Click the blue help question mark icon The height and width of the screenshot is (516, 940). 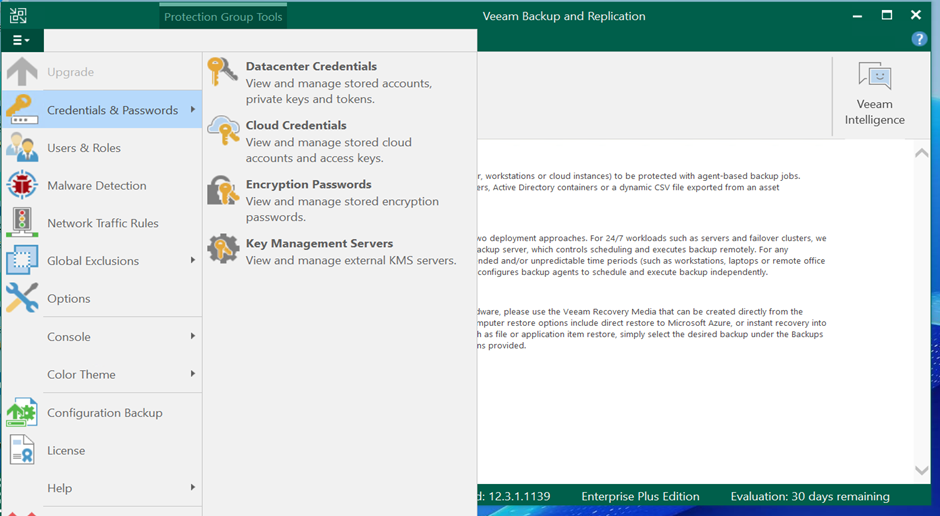[x=919, y=39]
